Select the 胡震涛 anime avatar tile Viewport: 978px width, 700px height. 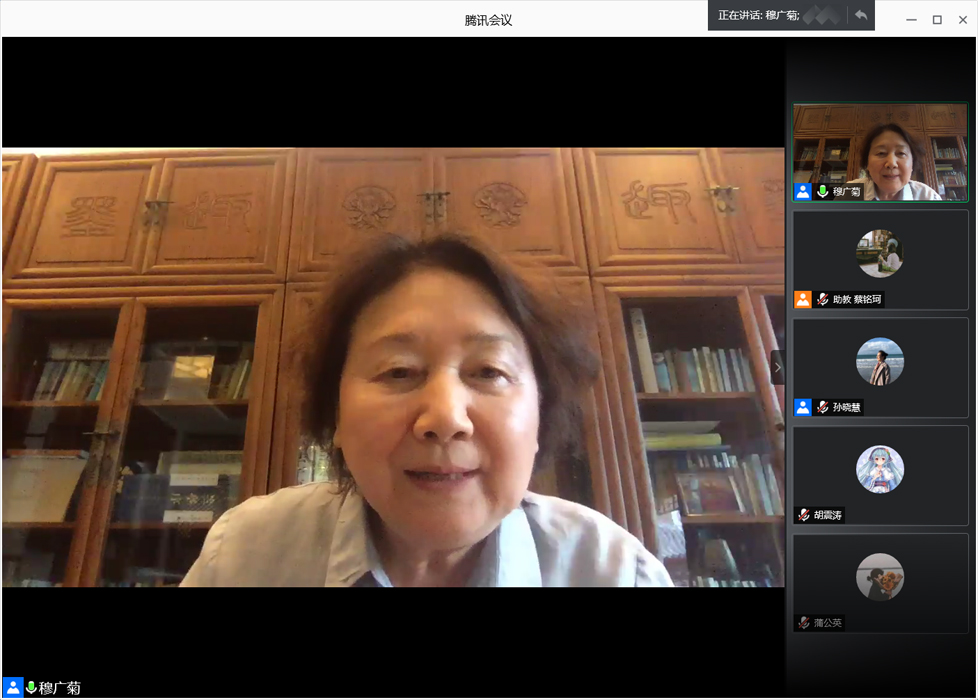pos(880,469)
